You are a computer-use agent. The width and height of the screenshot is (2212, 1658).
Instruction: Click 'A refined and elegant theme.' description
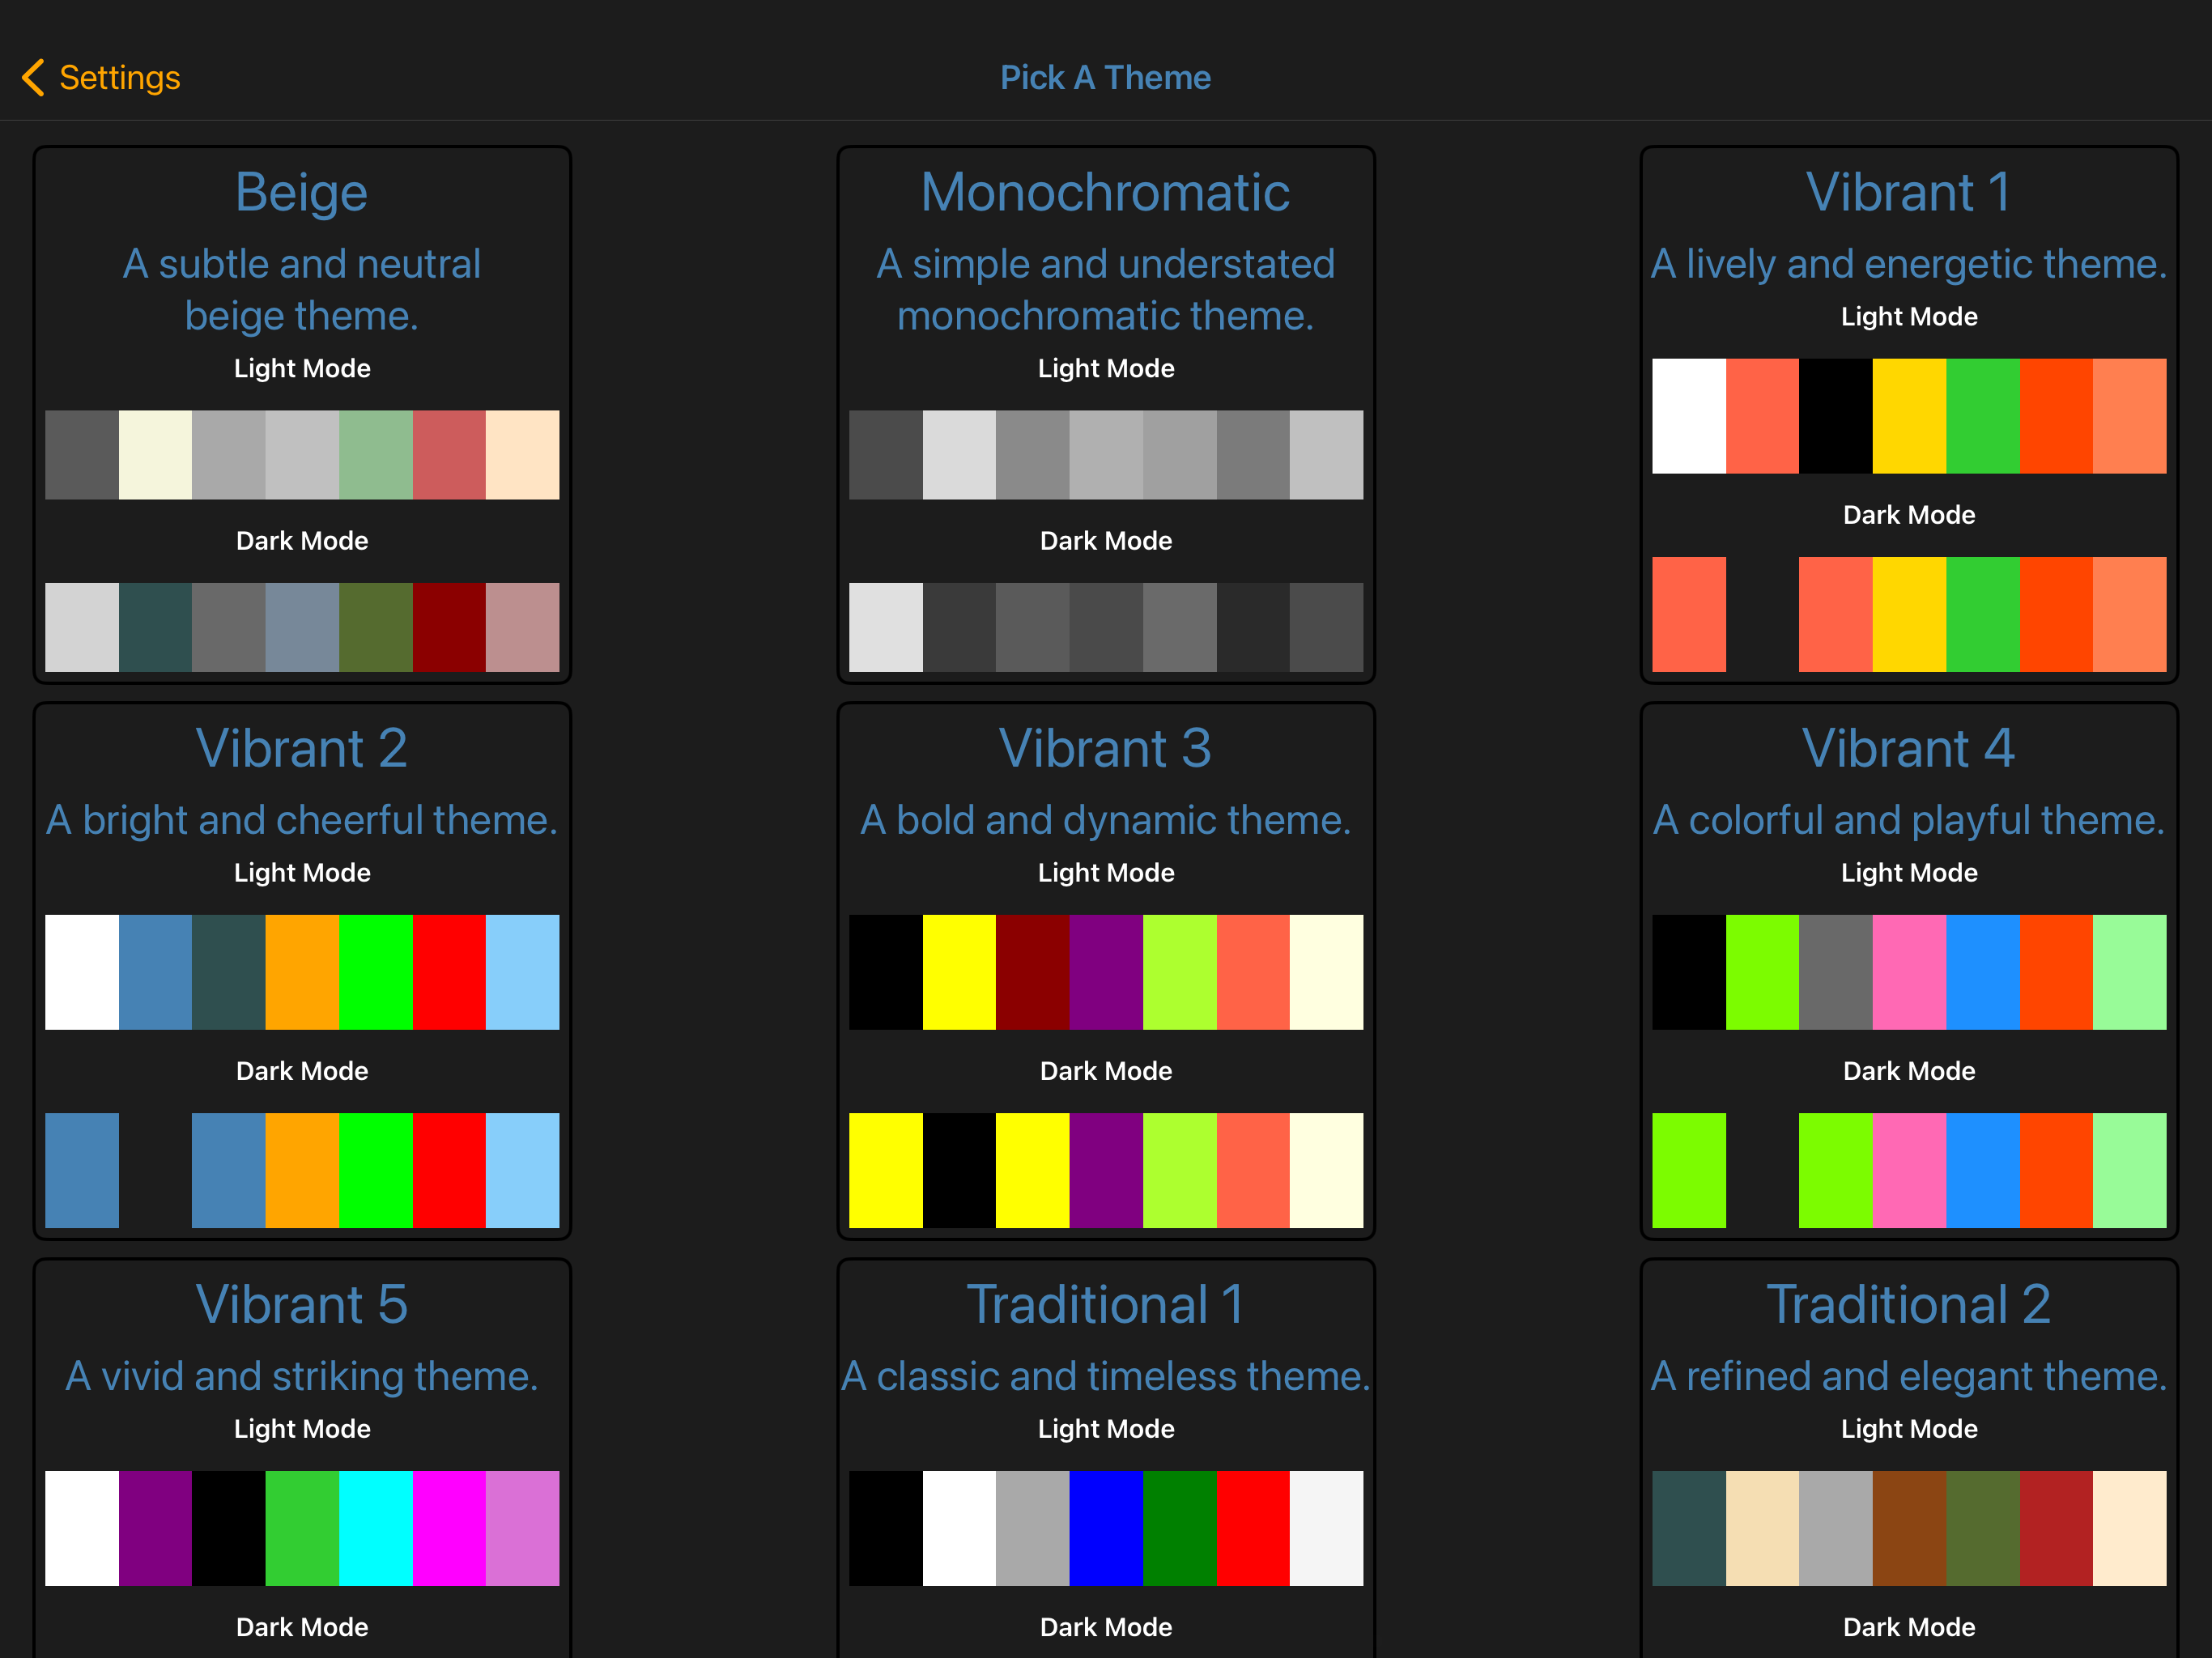pos(1908,1376)
